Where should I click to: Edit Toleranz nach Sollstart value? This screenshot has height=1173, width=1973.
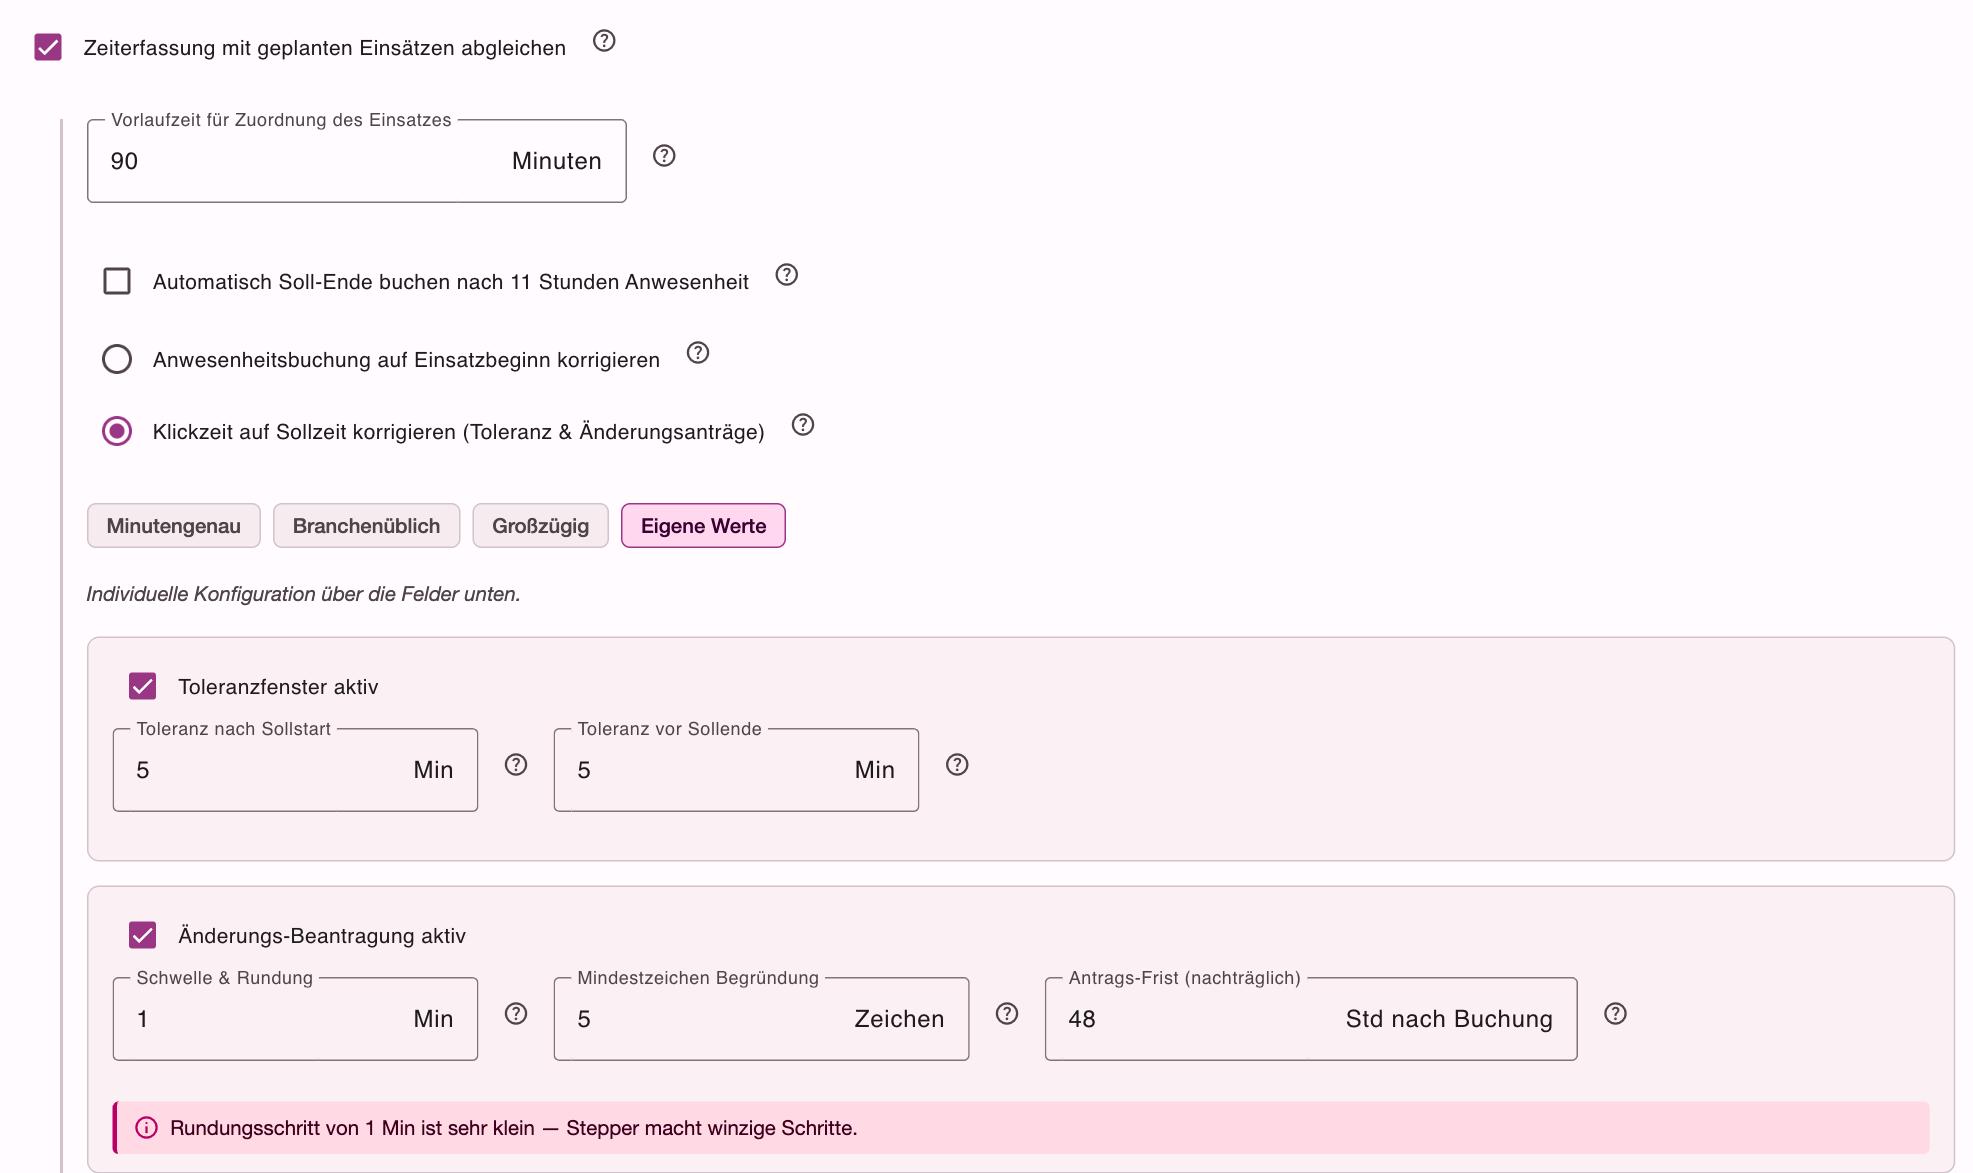[x=295, y=770]
